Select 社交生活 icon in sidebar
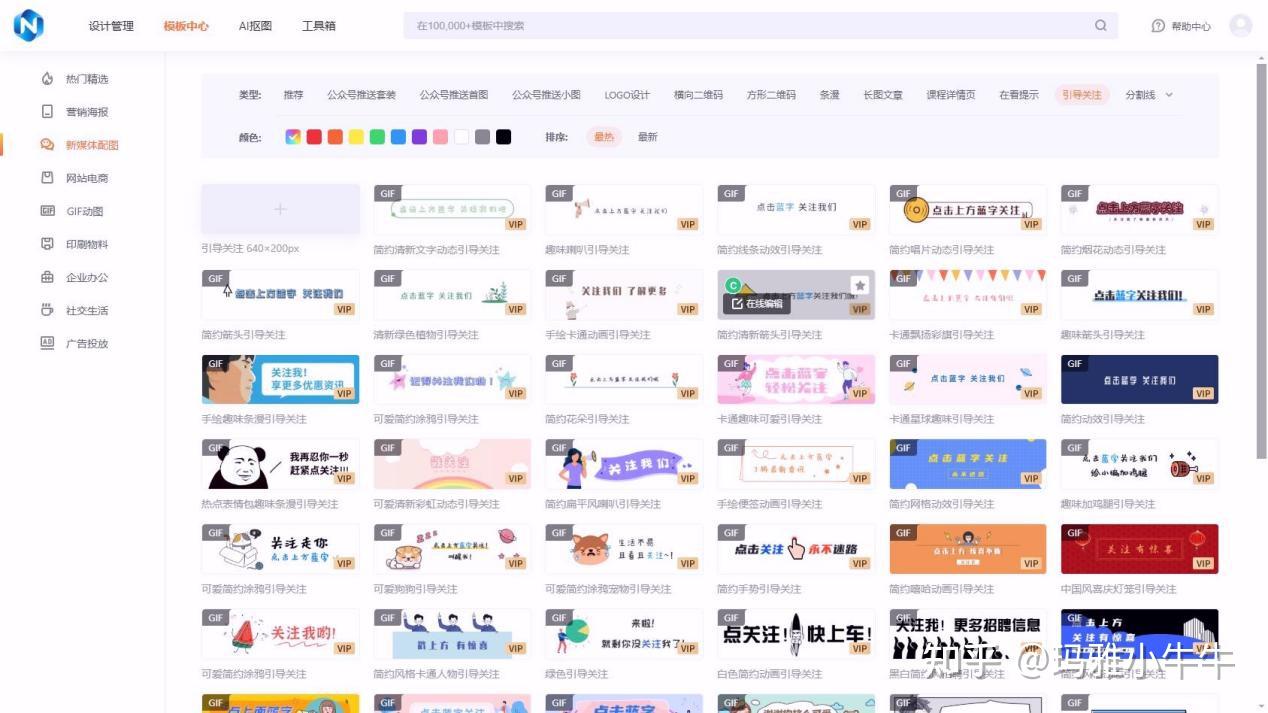Image resolution: width=1268 pixels, height=713 pixels. [x=47, y=310]
